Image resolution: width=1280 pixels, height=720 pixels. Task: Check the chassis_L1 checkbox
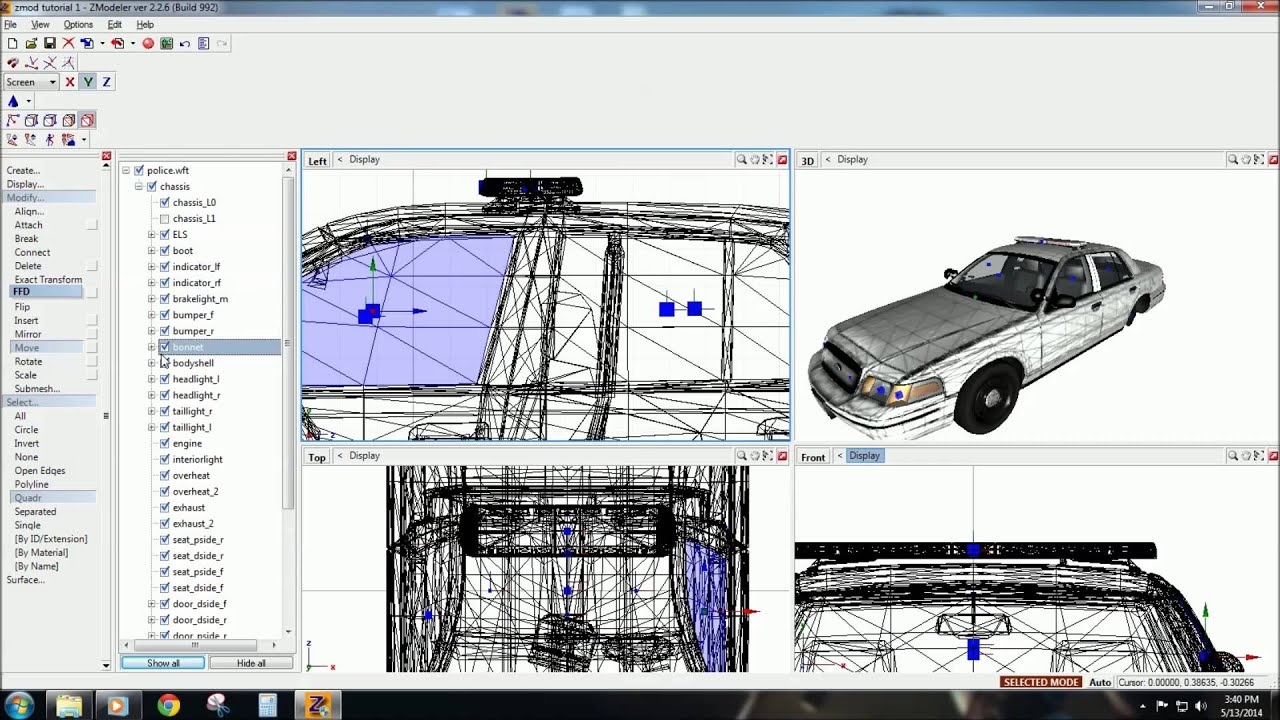pos(165,218)
